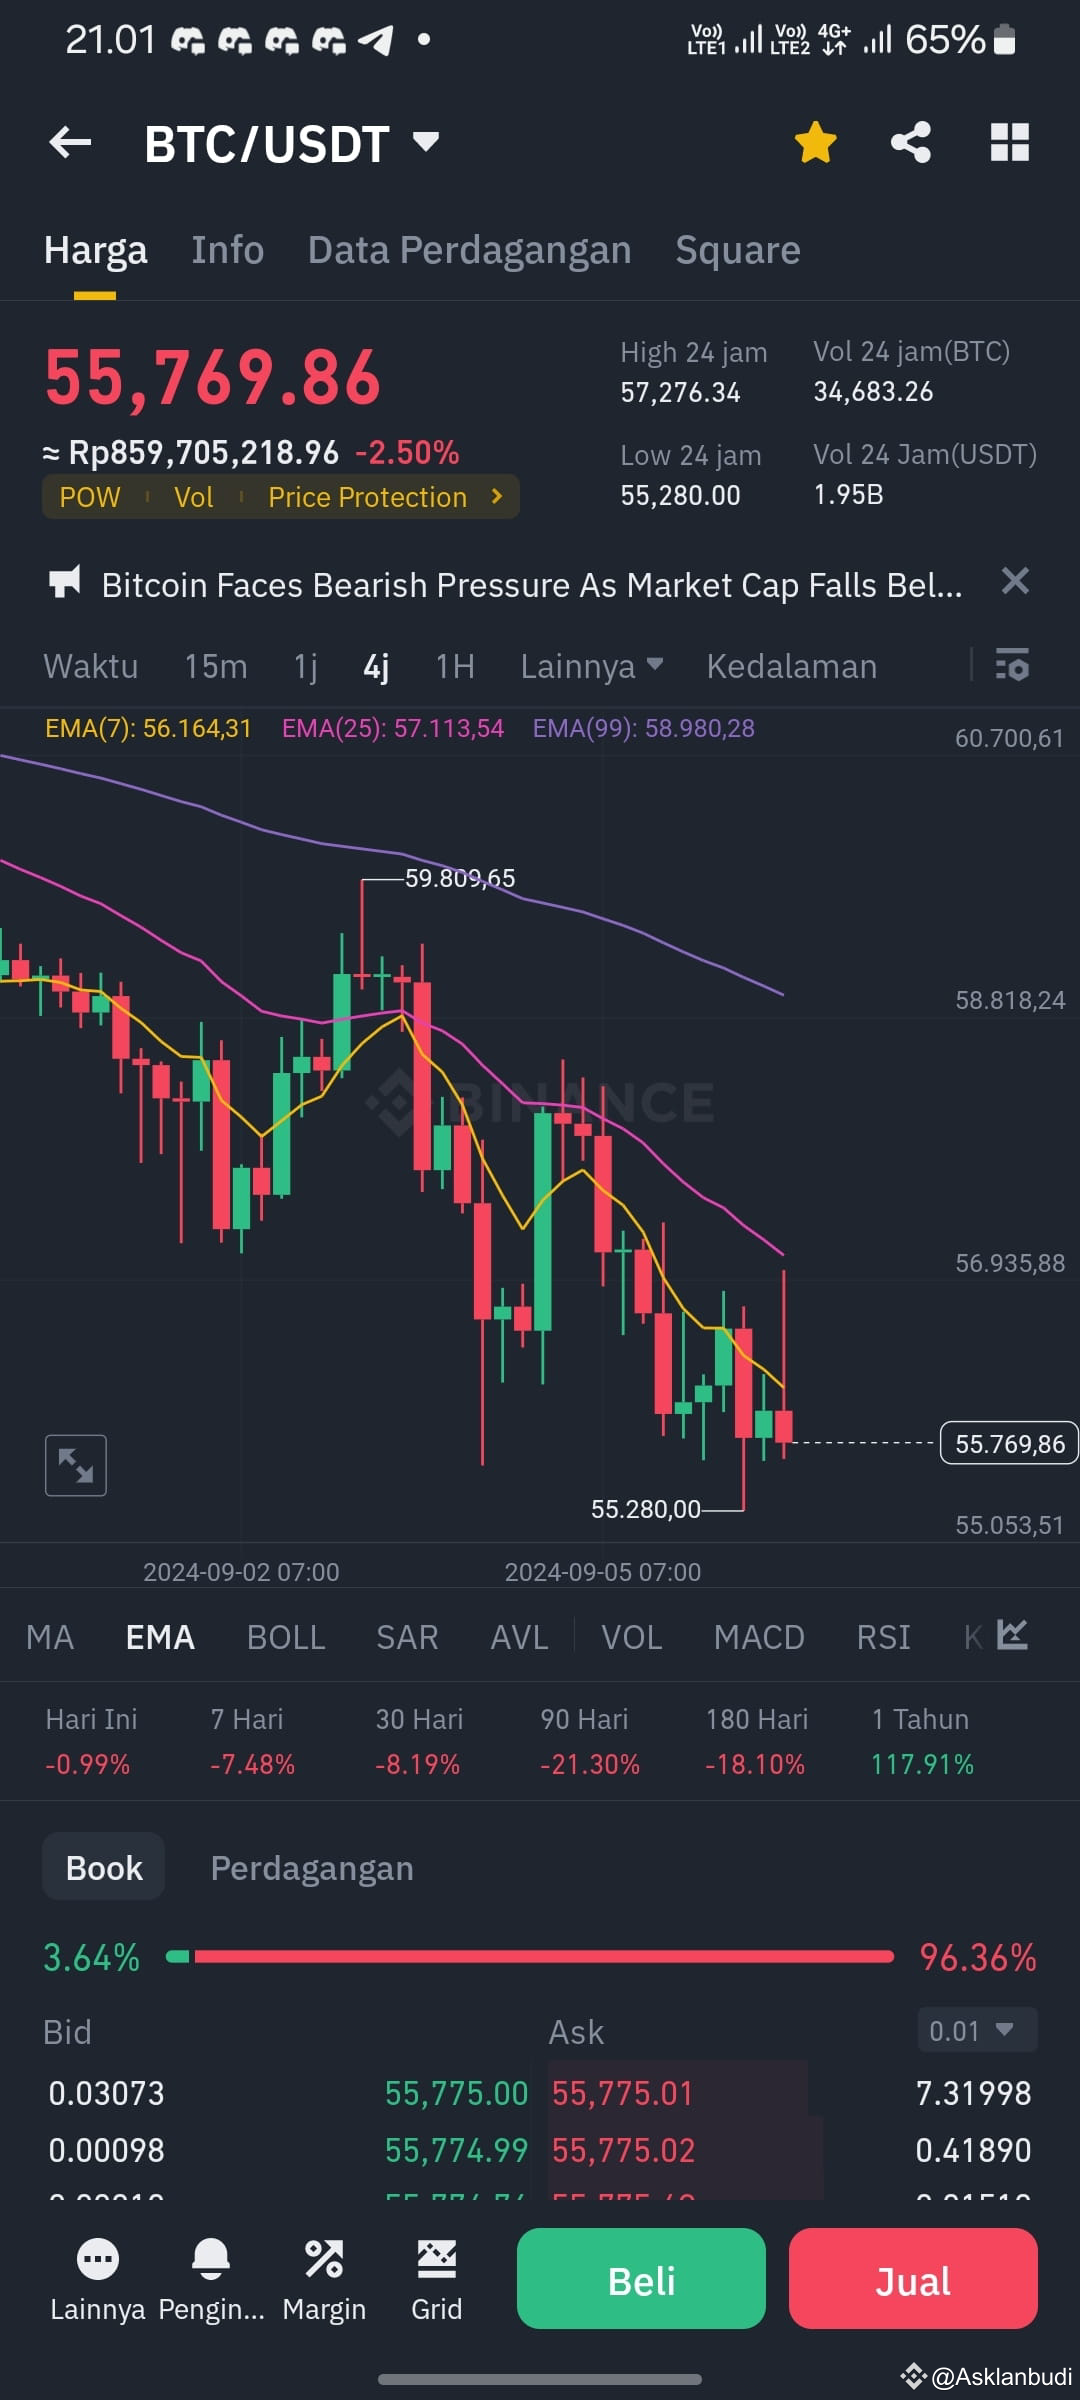The width and height of the screenshot is (1080, 2400).
Task: Enable the BOLL indicator
Action: click(x=286, y=1637)
